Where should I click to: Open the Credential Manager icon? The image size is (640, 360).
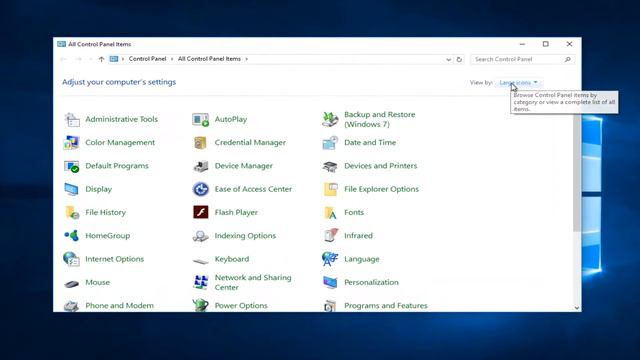coord(200,143)
